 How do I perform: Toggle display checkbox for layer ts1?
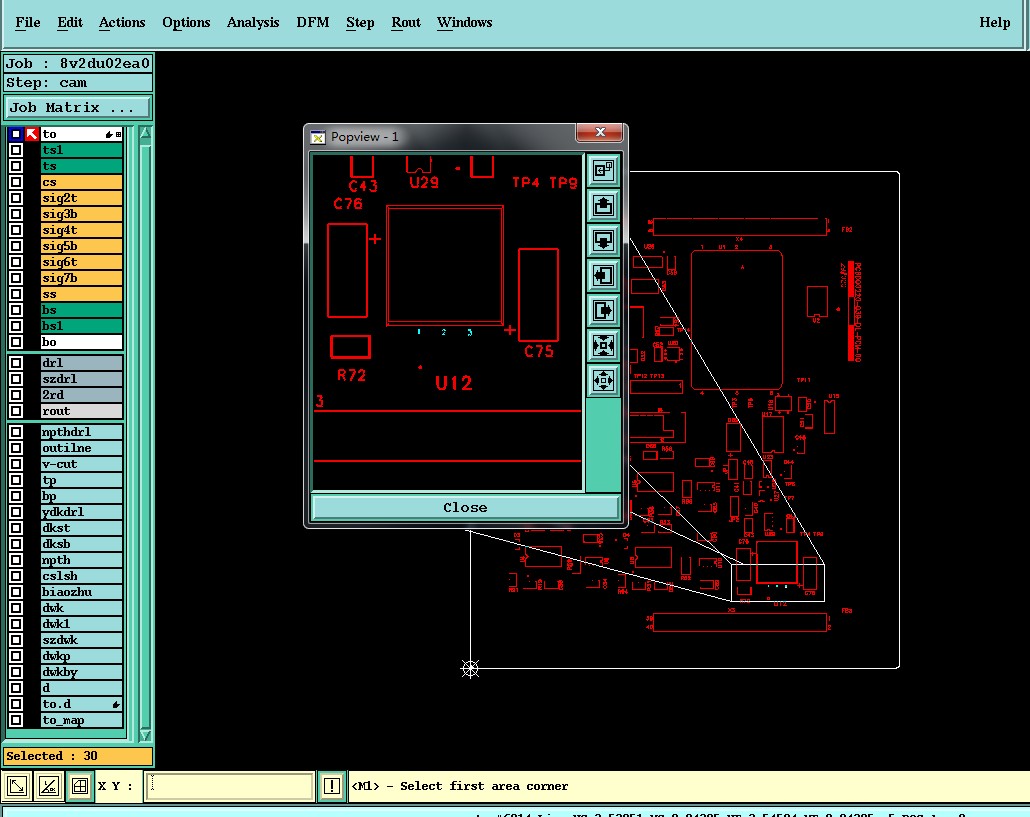16,150
